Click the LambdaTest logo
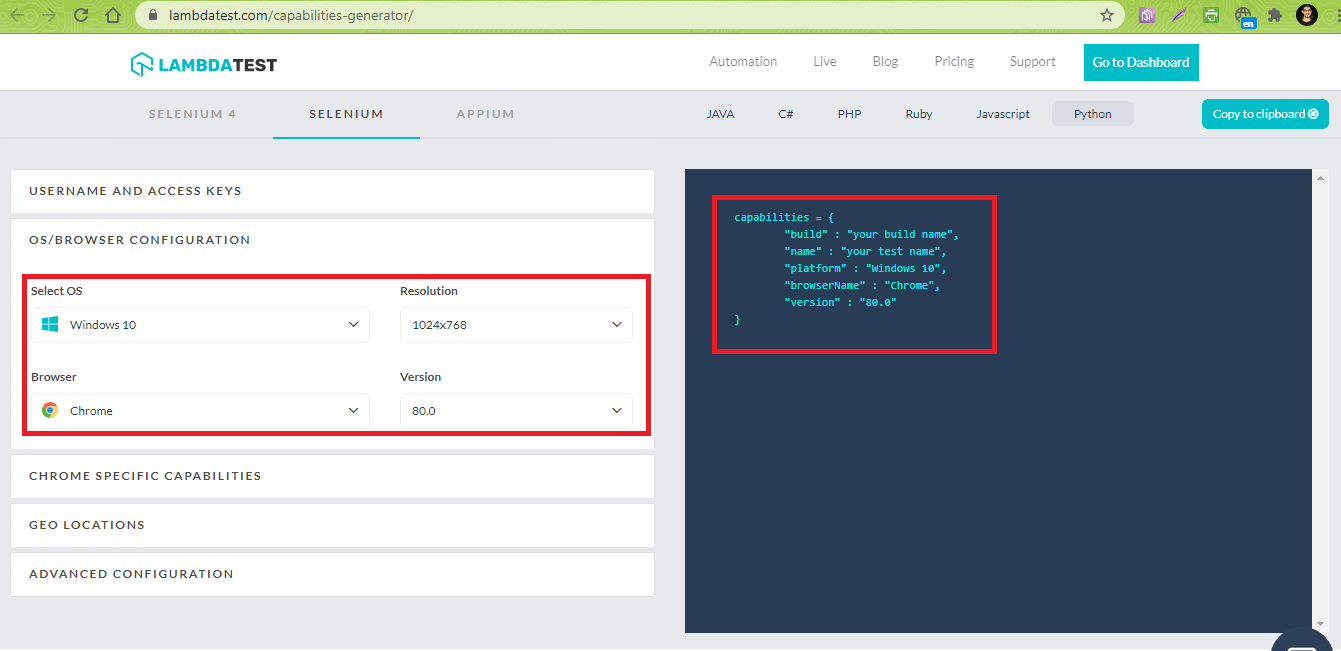 pos(203,62)
